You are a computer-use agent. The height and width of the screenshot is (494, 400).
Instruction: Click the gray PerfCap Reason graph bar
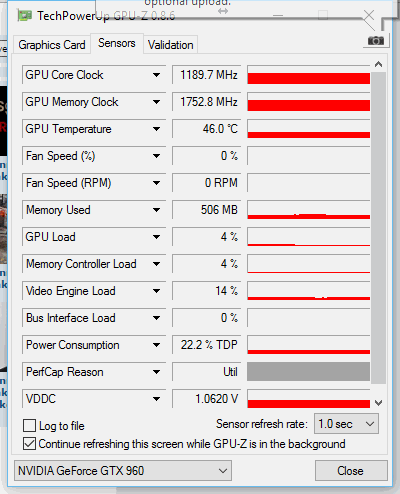(x=309, y=371)
